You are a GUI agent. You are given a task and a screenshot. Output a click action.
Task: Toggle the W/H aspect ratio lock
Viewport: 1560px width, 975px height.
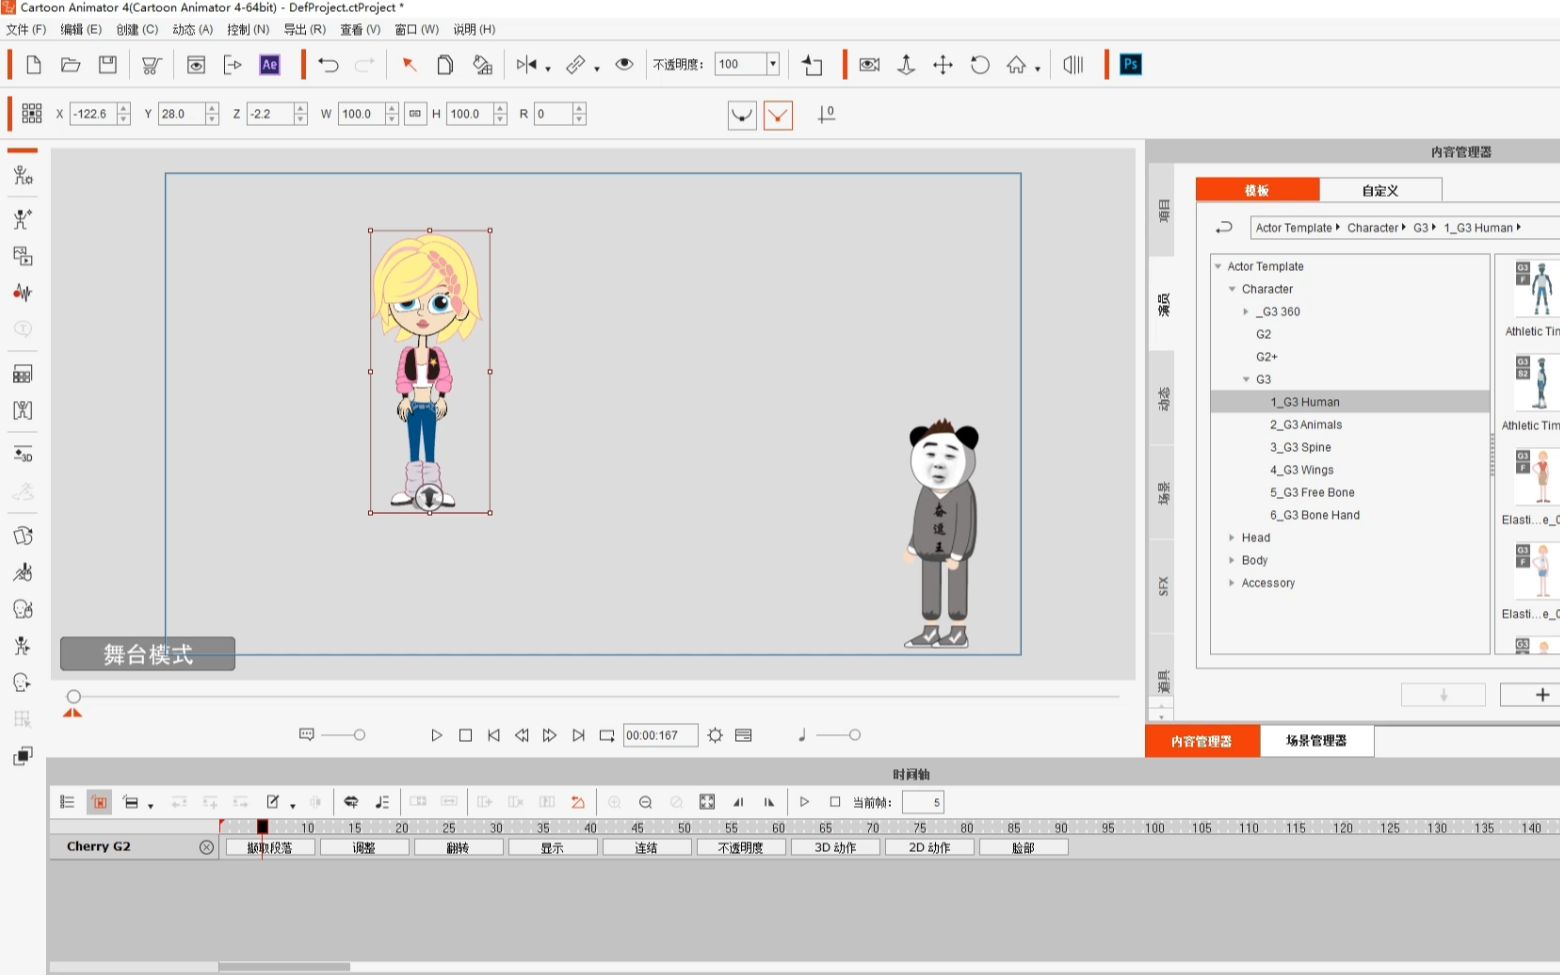[x=415, y=114]
